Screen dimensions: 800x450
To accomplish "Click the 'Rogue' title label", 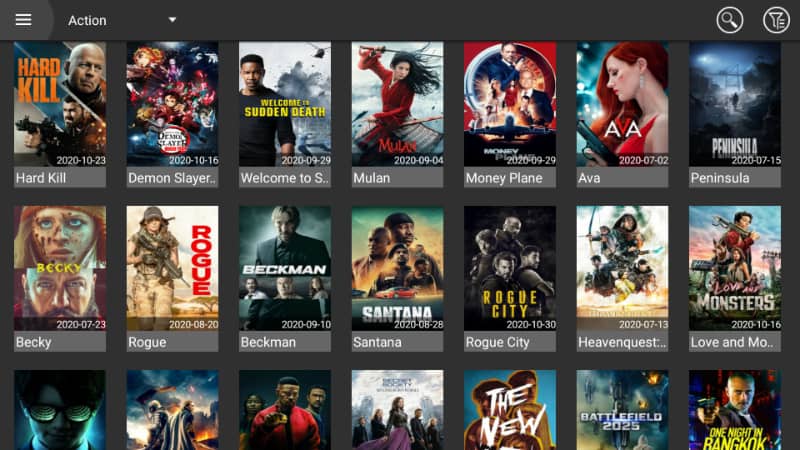I will pos(172,342).
